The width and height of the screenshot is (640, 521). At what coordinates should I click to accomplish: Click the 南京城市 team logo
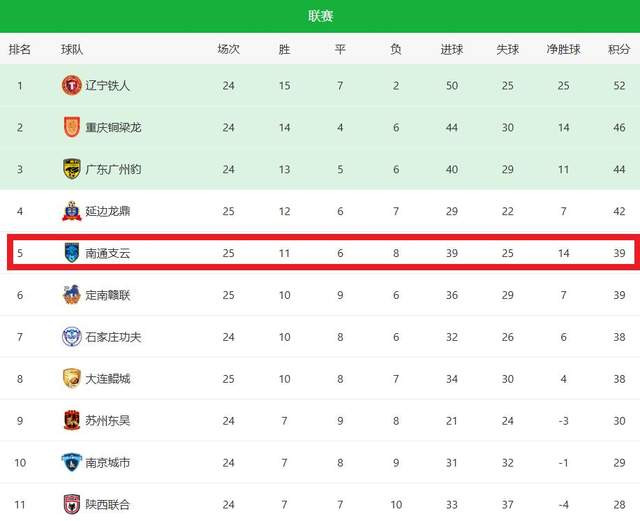71,463
